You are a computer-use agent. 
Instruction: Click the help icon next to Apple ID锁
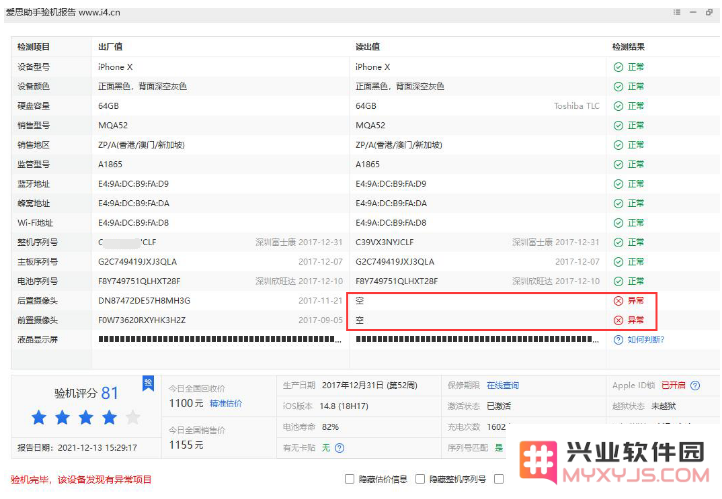695,386
